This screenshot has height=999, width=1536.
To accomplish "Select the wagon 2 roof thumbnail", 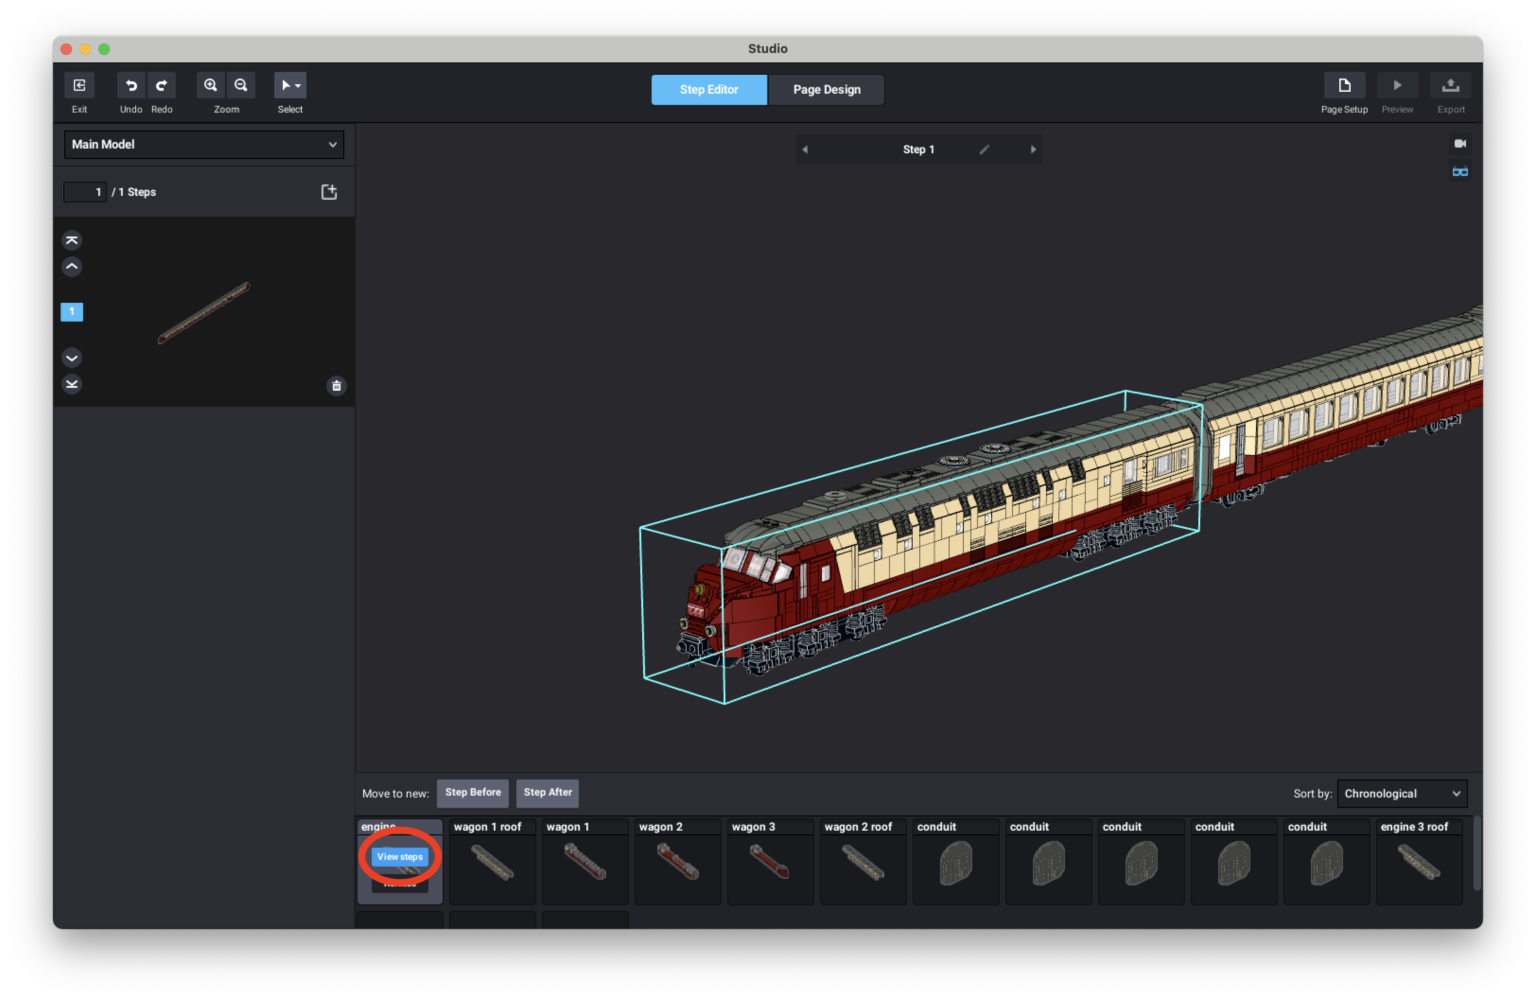I will pos(863,863).
